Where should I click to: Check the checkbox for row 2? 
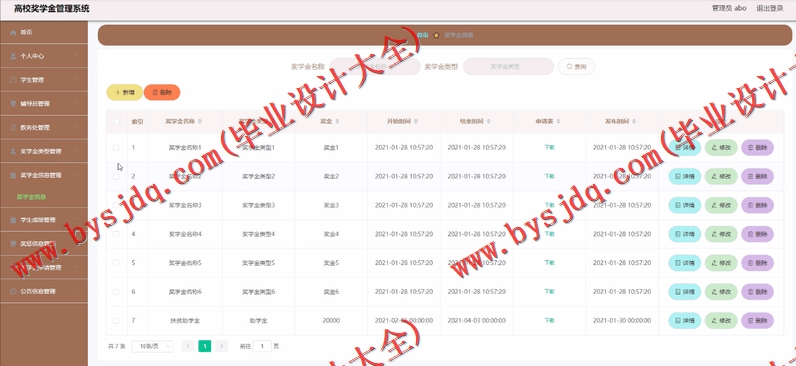point(116,176)
